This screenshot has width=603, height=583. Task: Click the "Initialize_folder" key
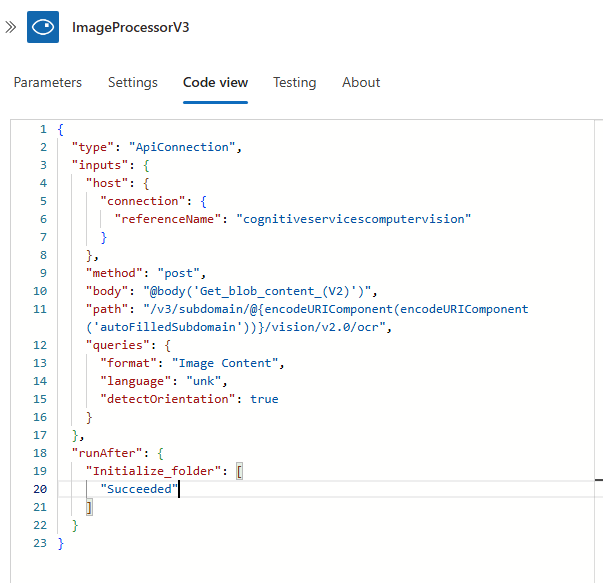[x=153, y=471]
